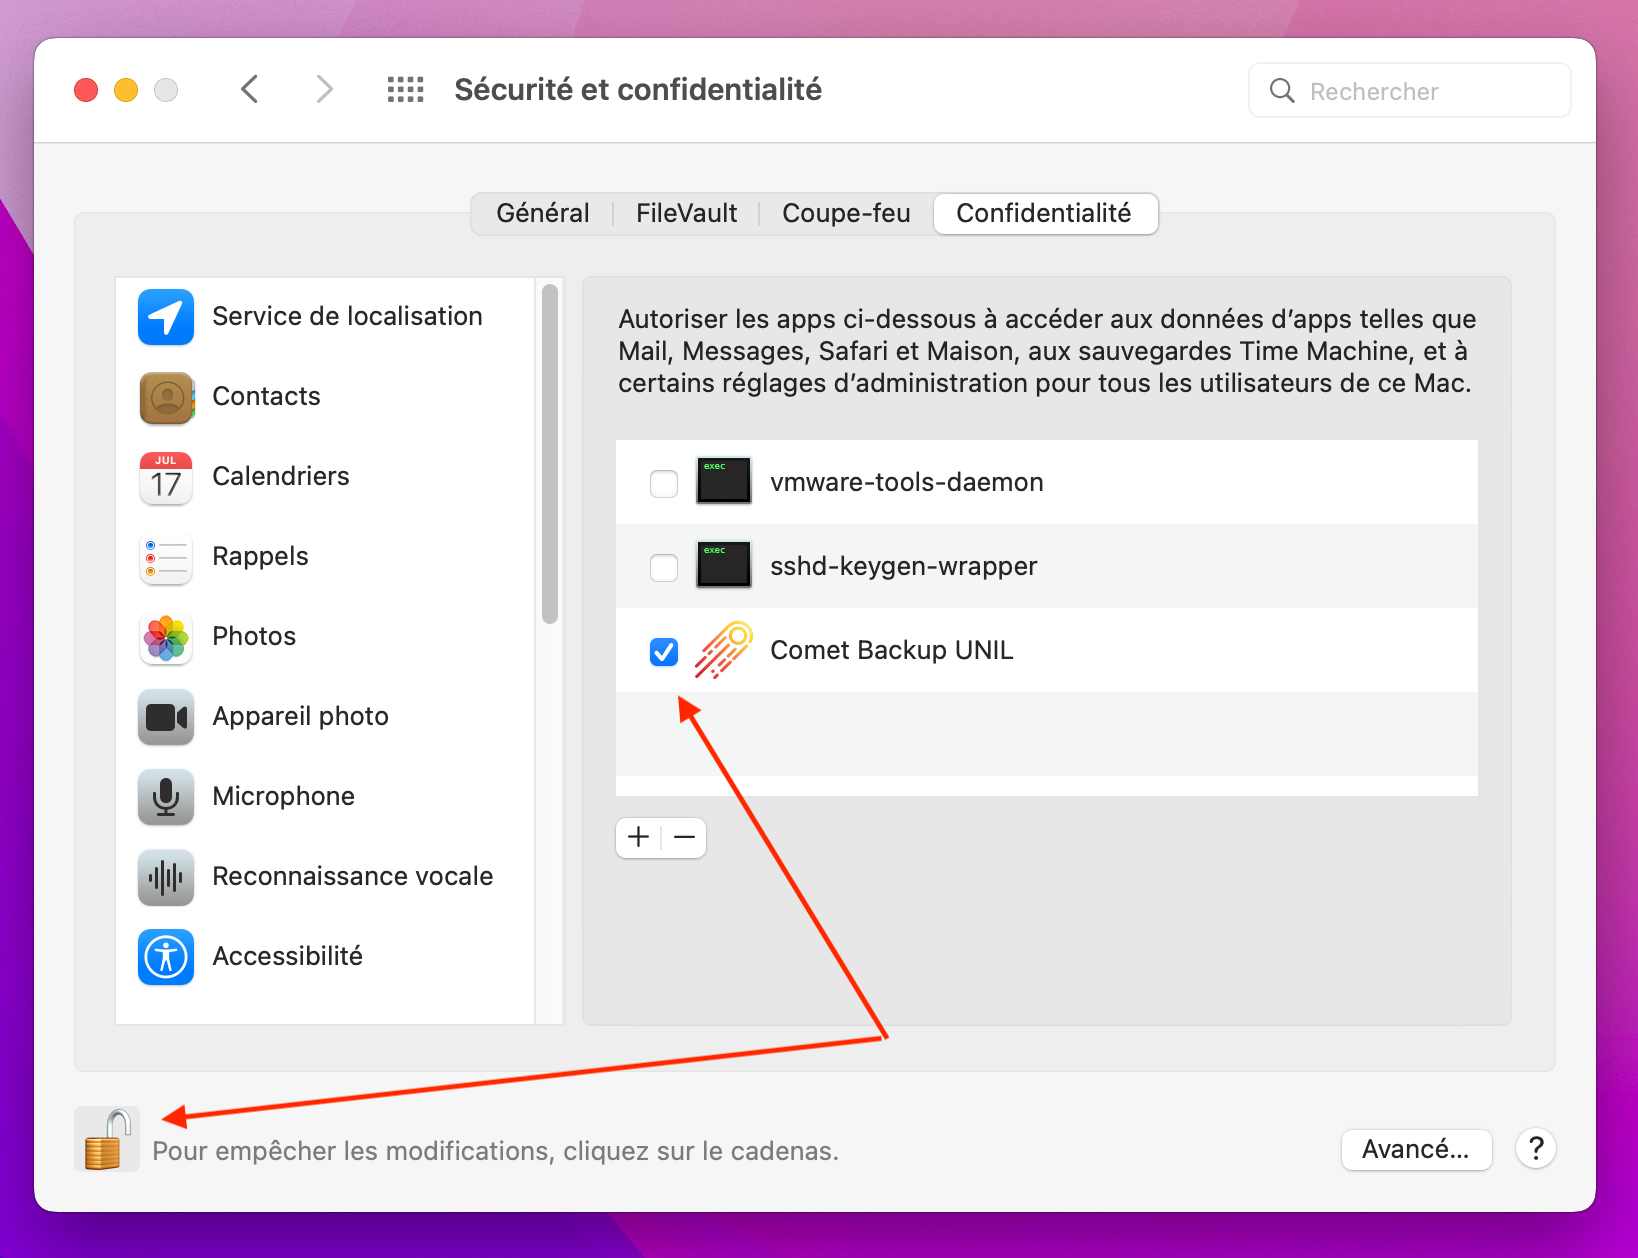The height and width of the screenshot is (1258, 1638).
Task: Uncheck the Comet Backup UNIL checkbox
Action: (x=664, y=651)
